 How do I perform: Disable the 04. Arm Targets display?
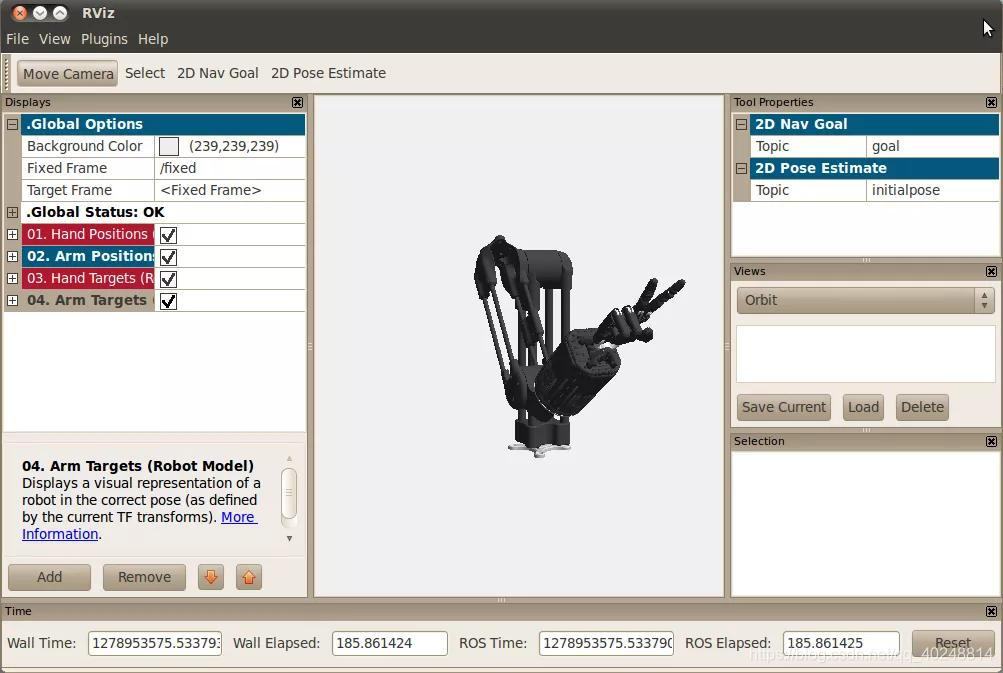click(x=168, y=301)
